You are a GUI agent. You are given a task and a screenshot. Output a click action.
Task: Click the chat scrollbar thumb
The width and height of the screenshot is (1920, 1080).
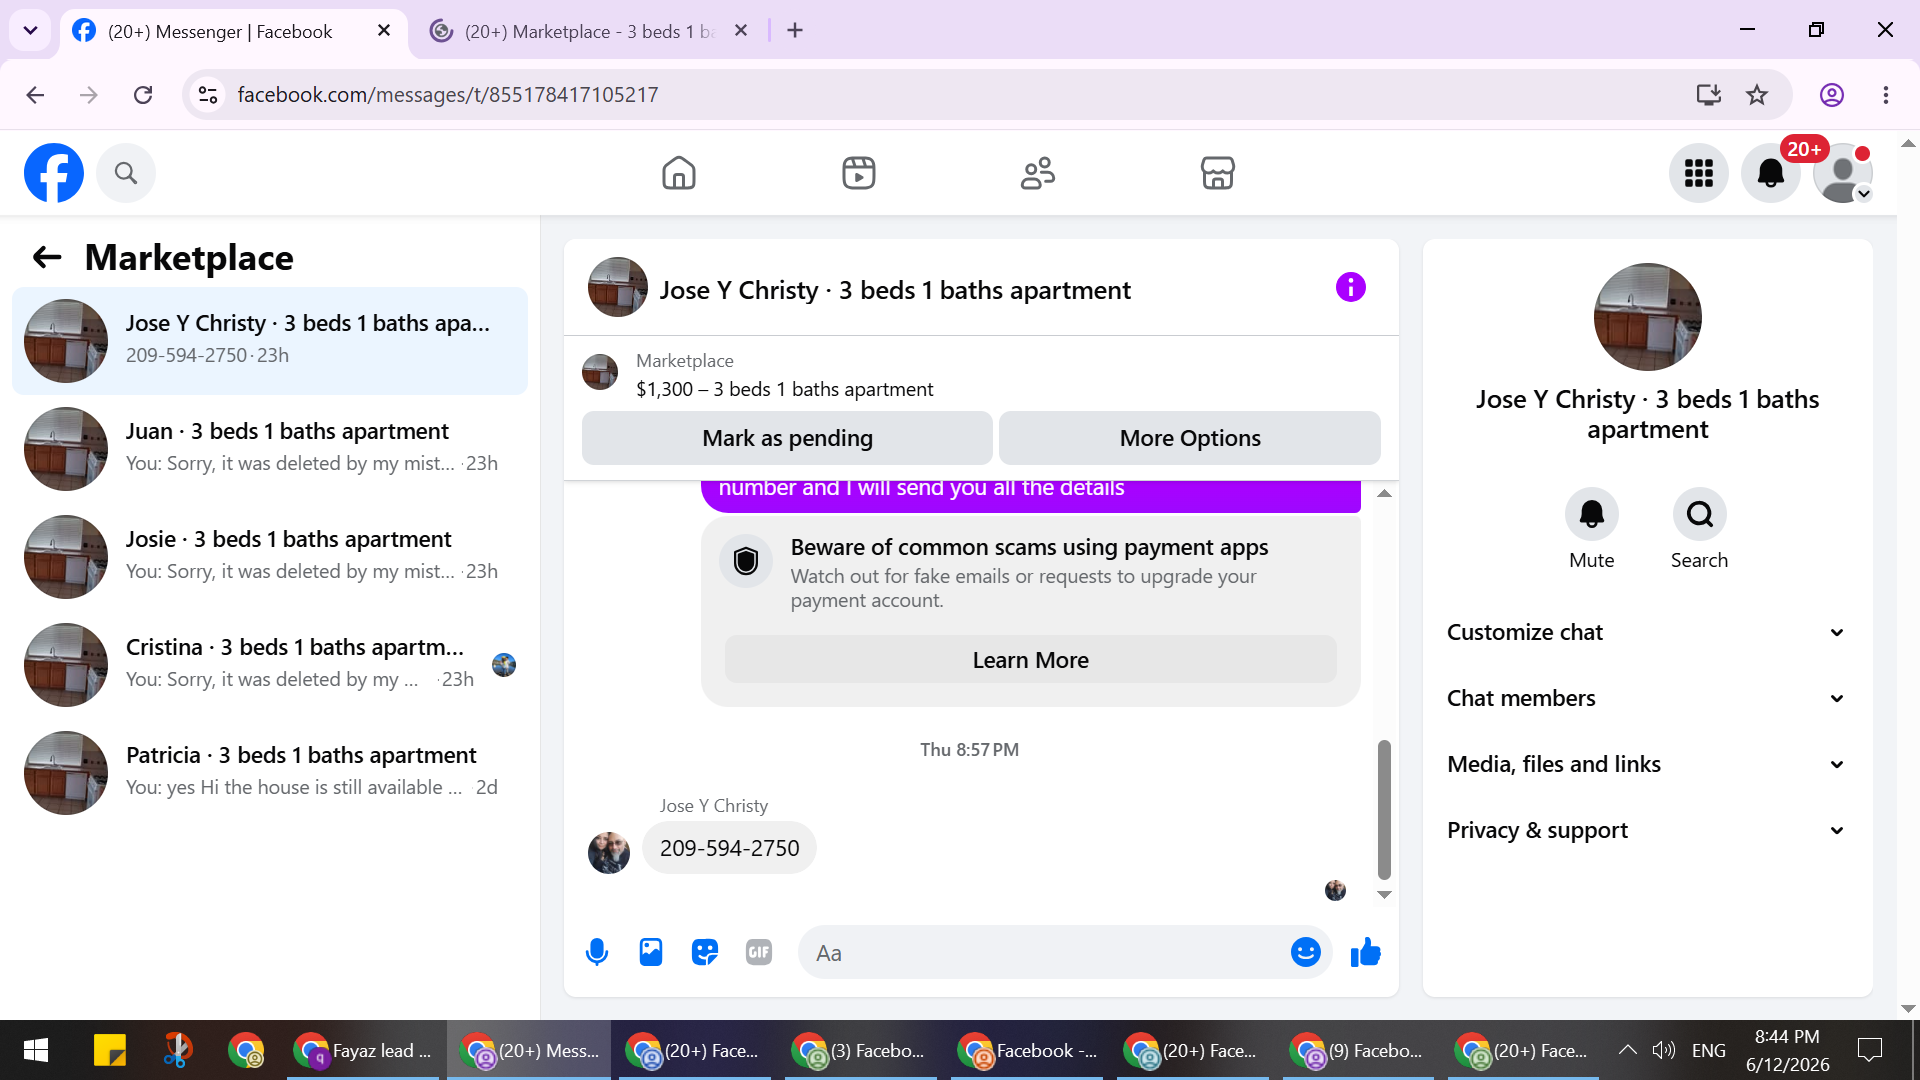[1384, 809]
